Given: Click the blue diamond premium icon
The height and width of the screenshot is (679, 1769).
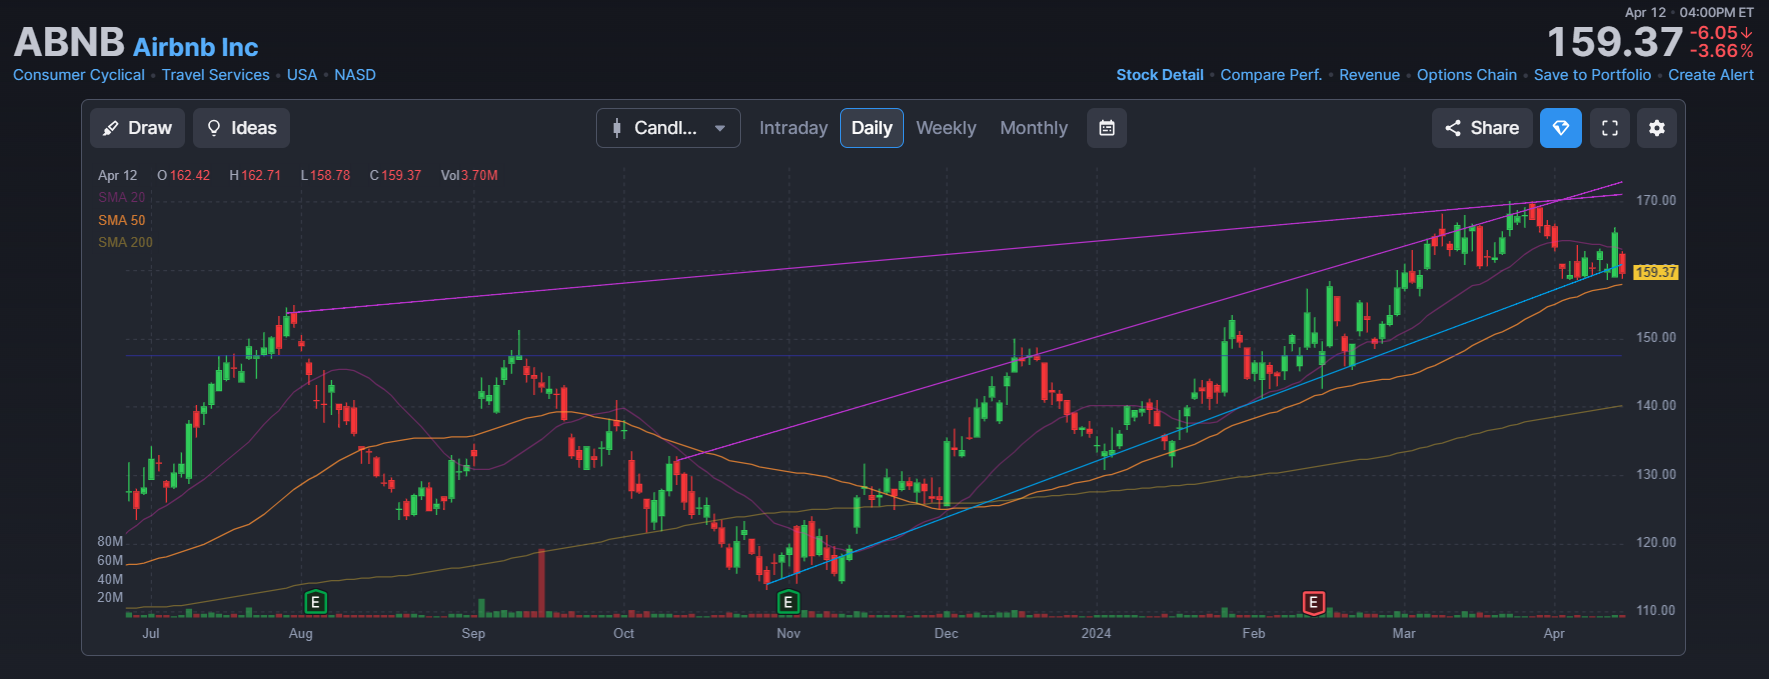Looking at the screenshot, I should click(1561, 128).
